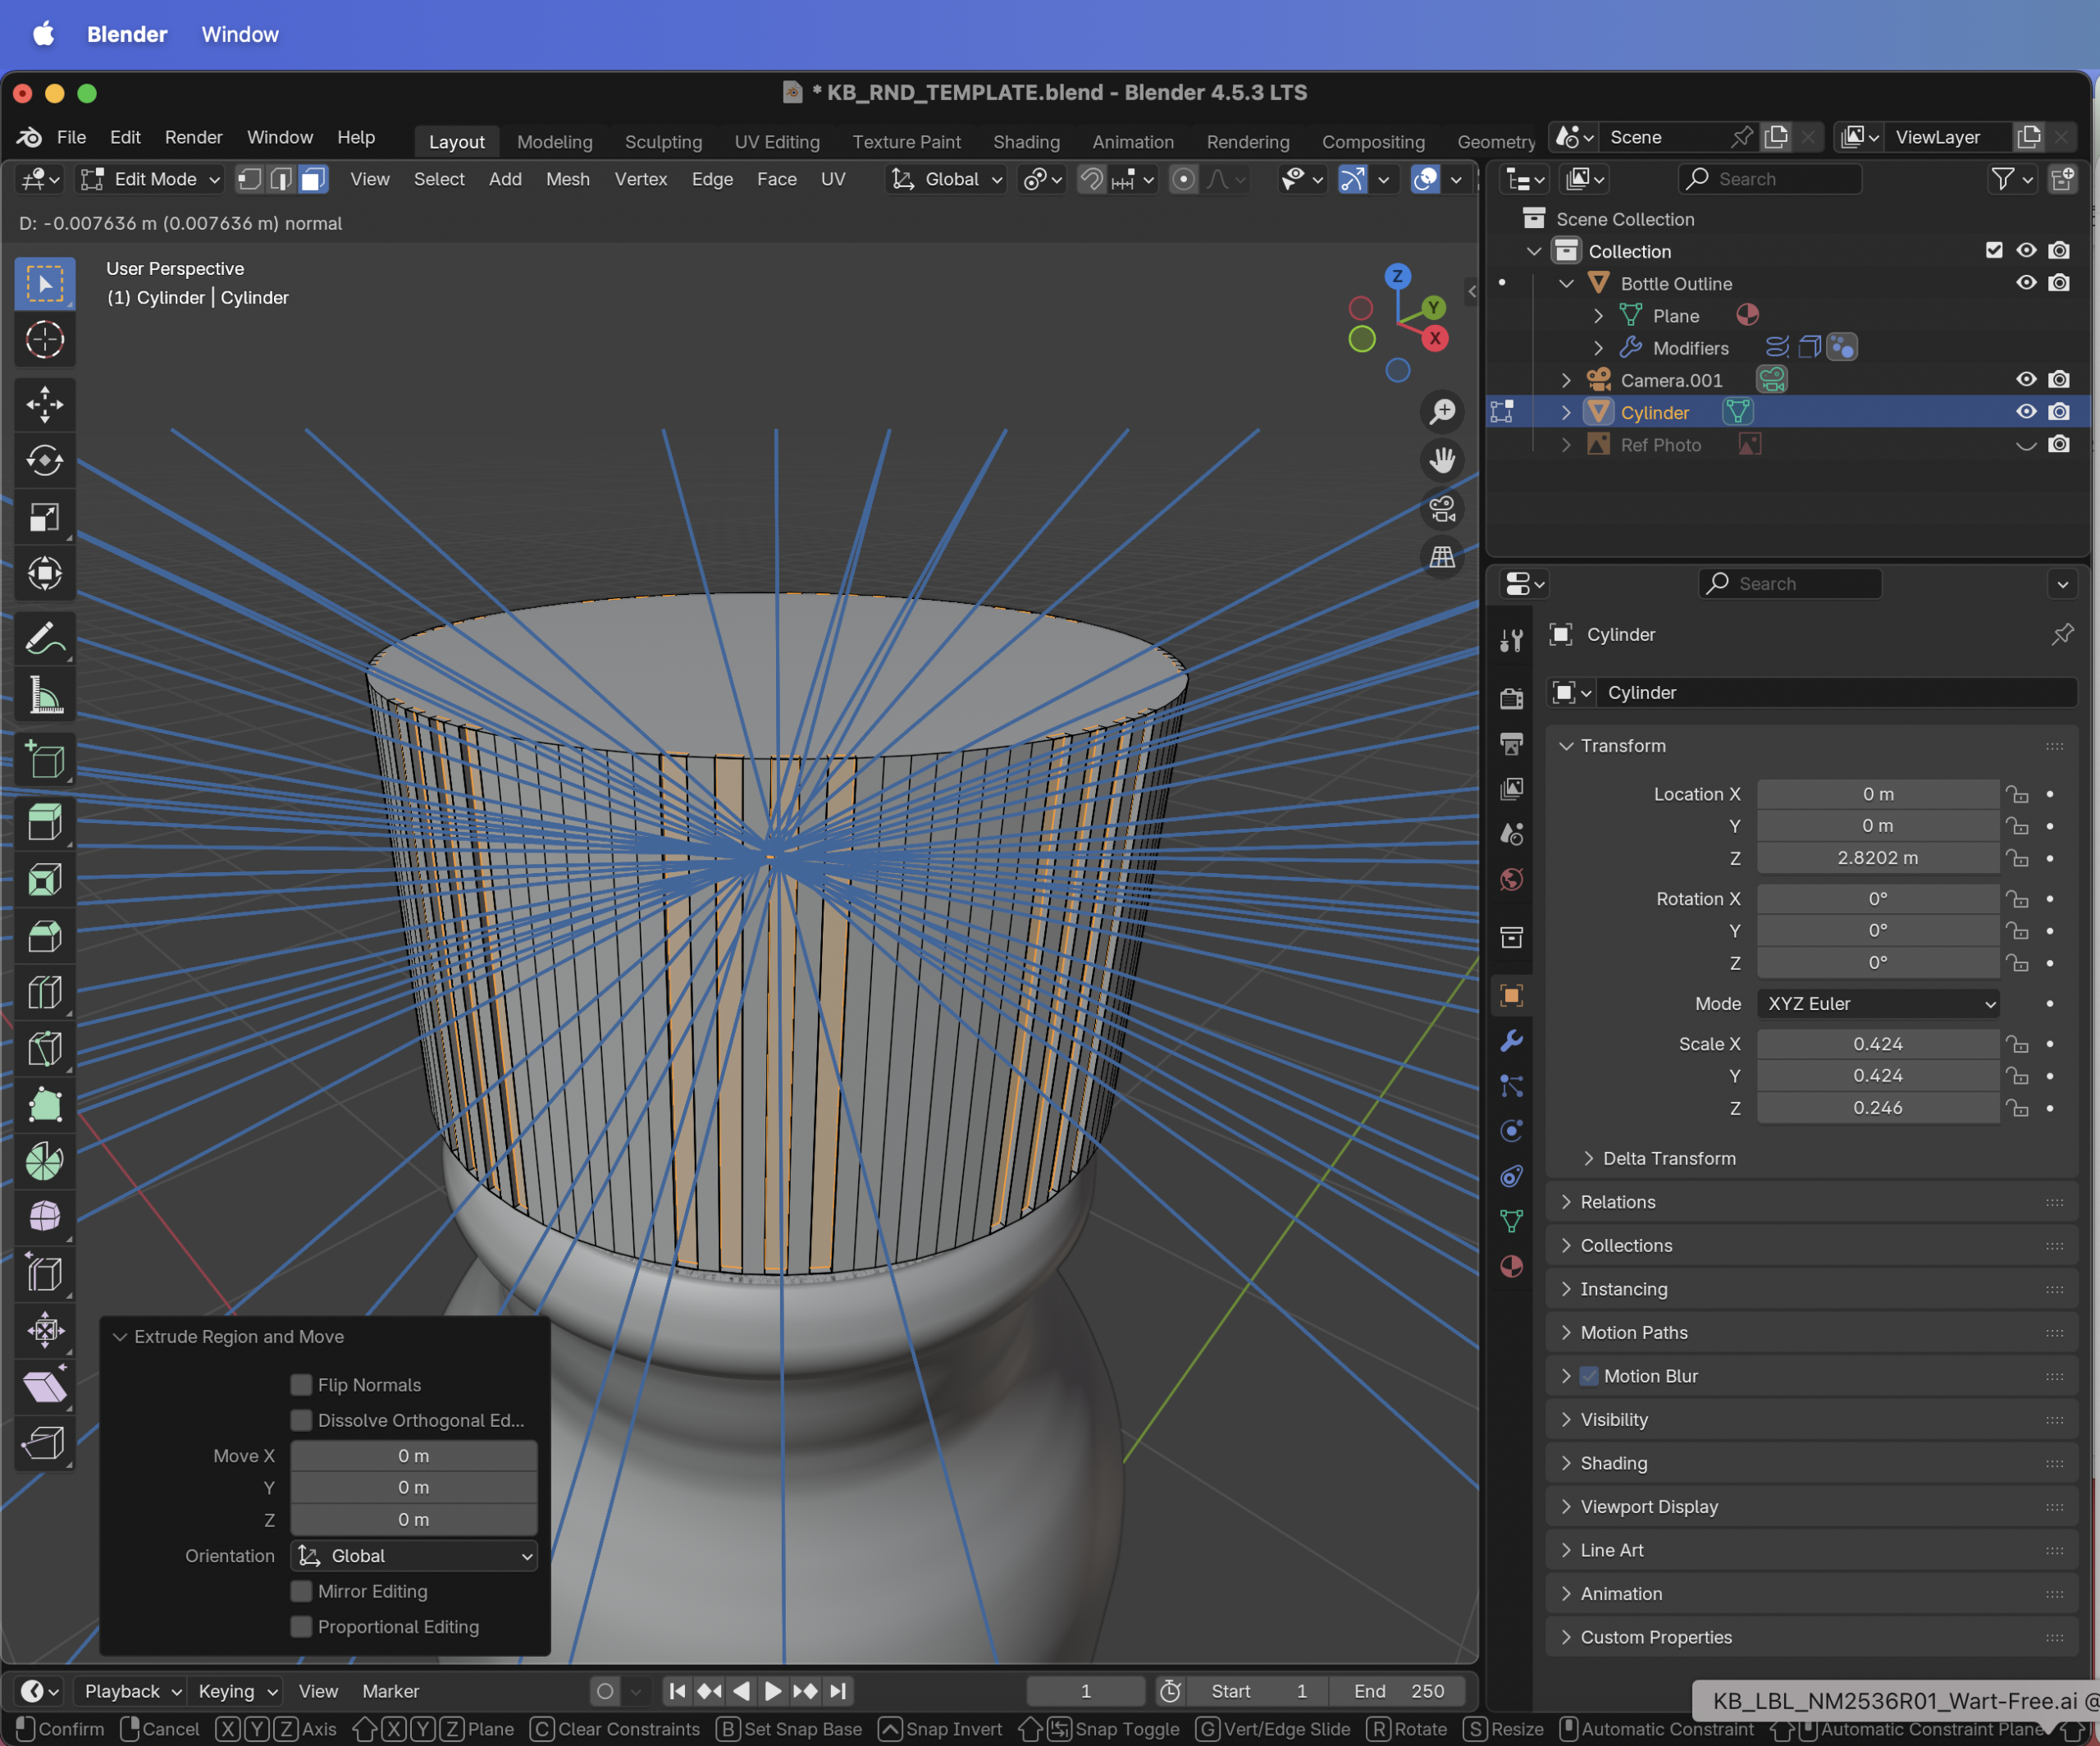Pick the Measure tool

pos(44,695)
